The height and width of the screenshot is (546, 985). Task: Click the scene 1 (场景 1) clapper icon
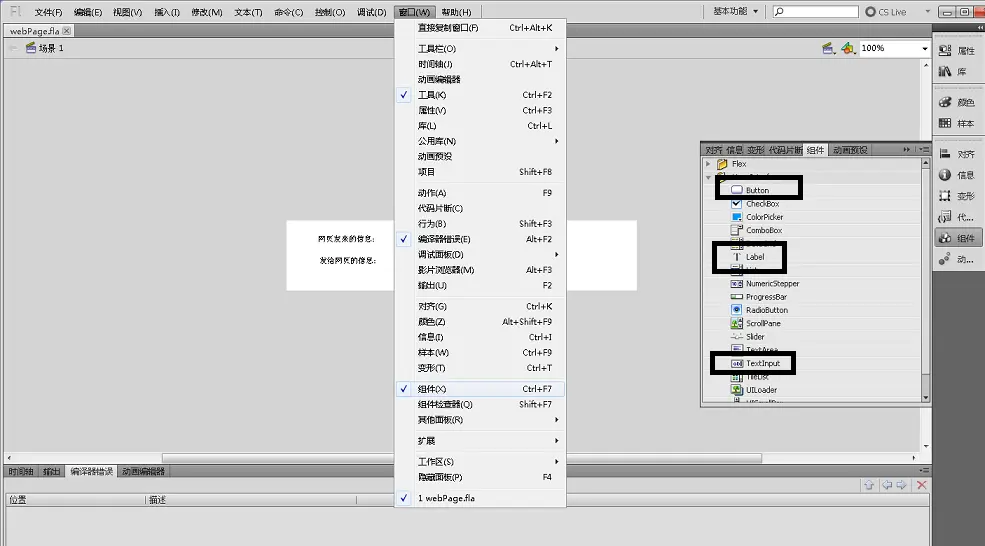pyautogui.click(x=31, y=48)
